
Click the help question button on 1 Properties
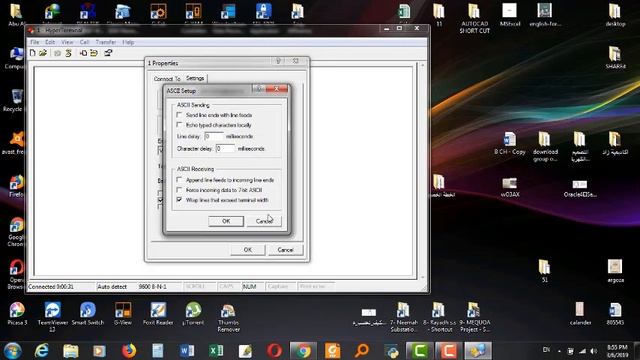279,61
